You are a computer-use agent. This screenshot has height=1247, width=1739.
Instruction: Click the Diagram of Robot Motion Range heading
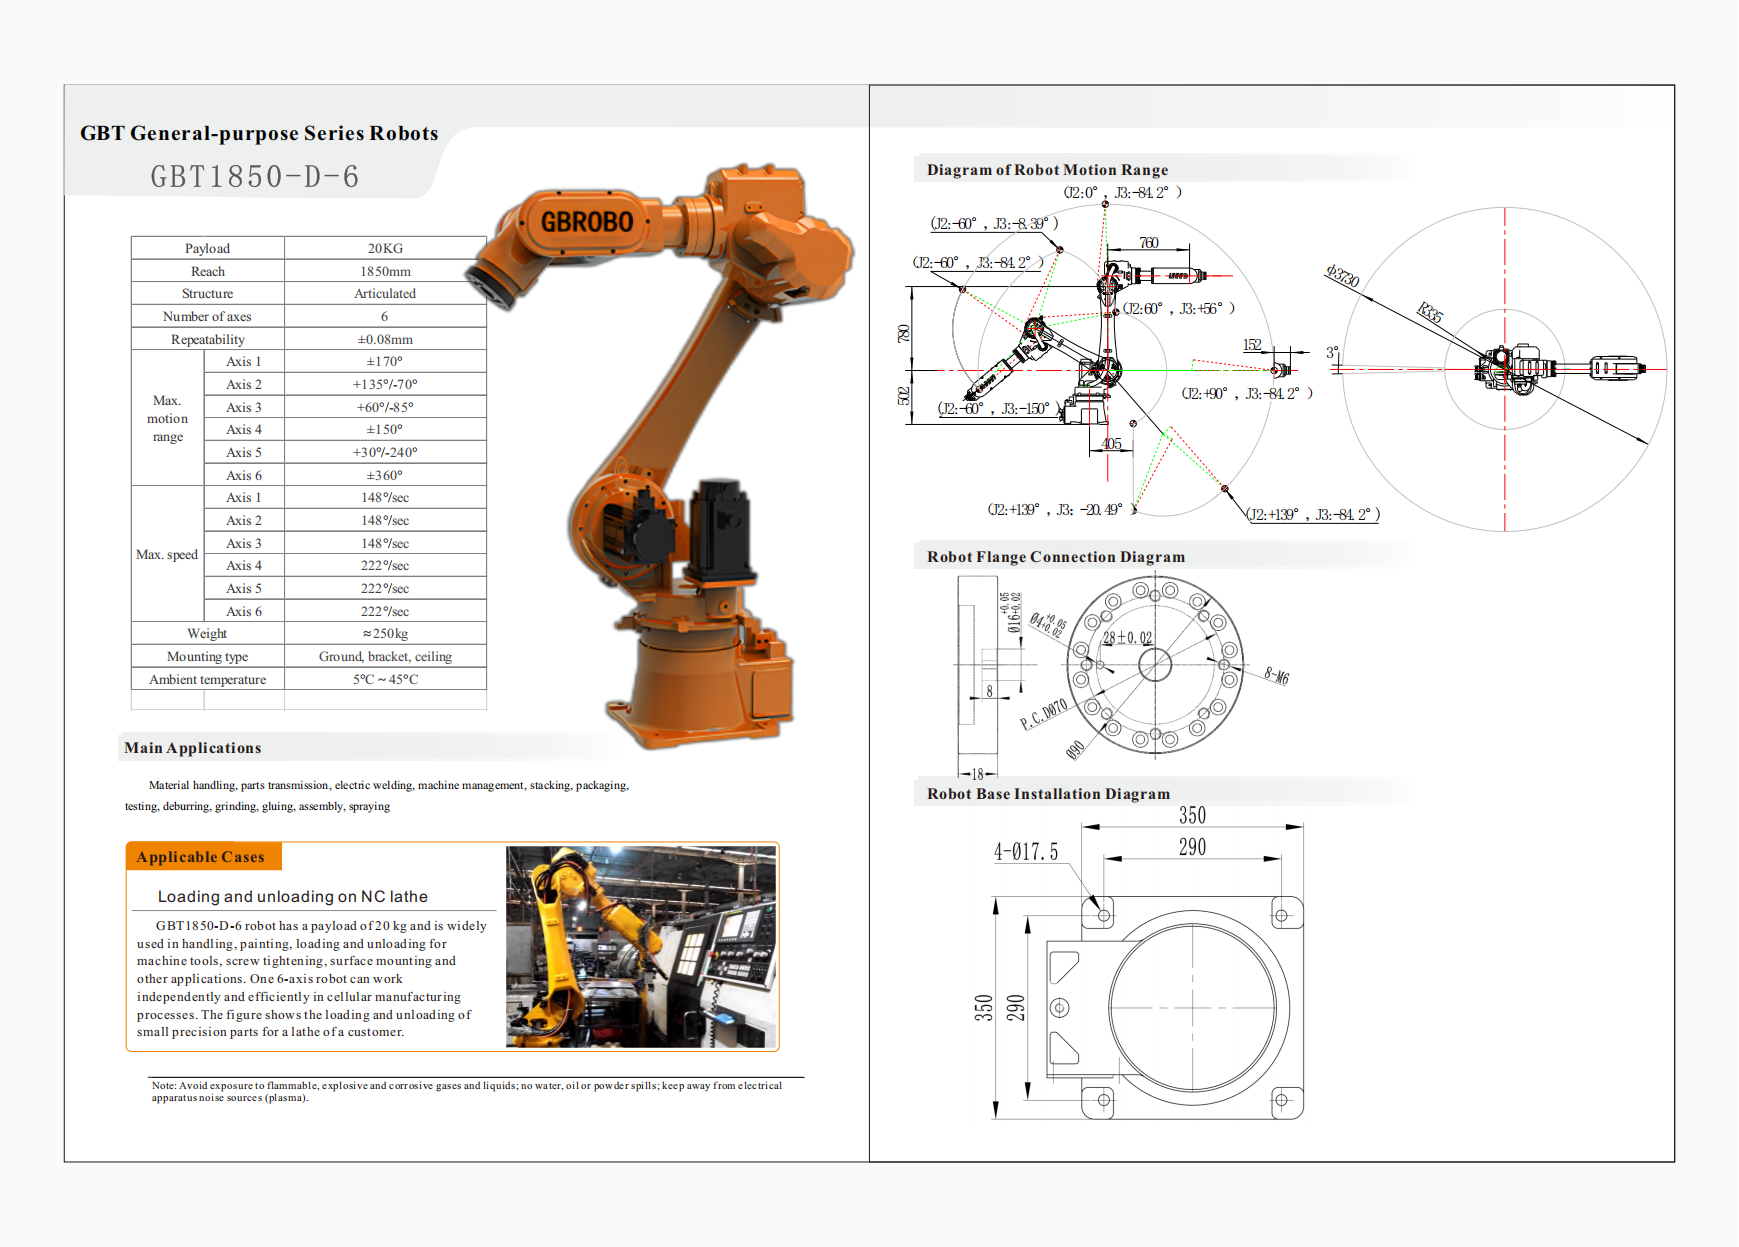[1047, 170]
